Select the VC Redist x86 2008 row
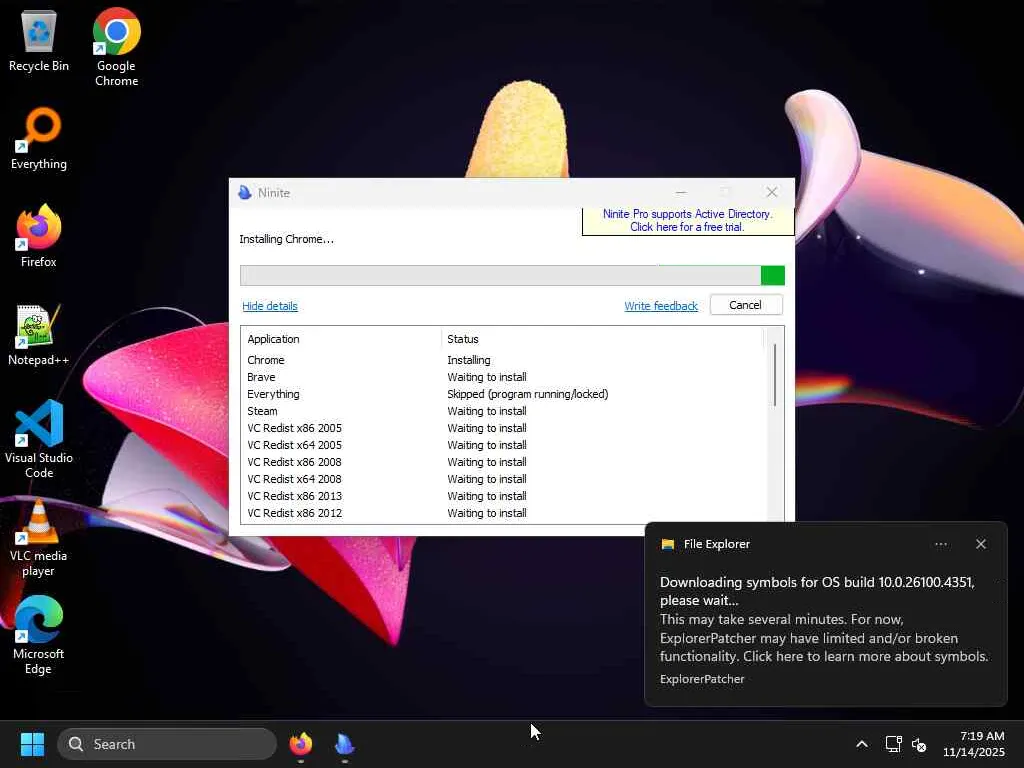Screen dimensions: 1024x768 click(x=503, y=462)
